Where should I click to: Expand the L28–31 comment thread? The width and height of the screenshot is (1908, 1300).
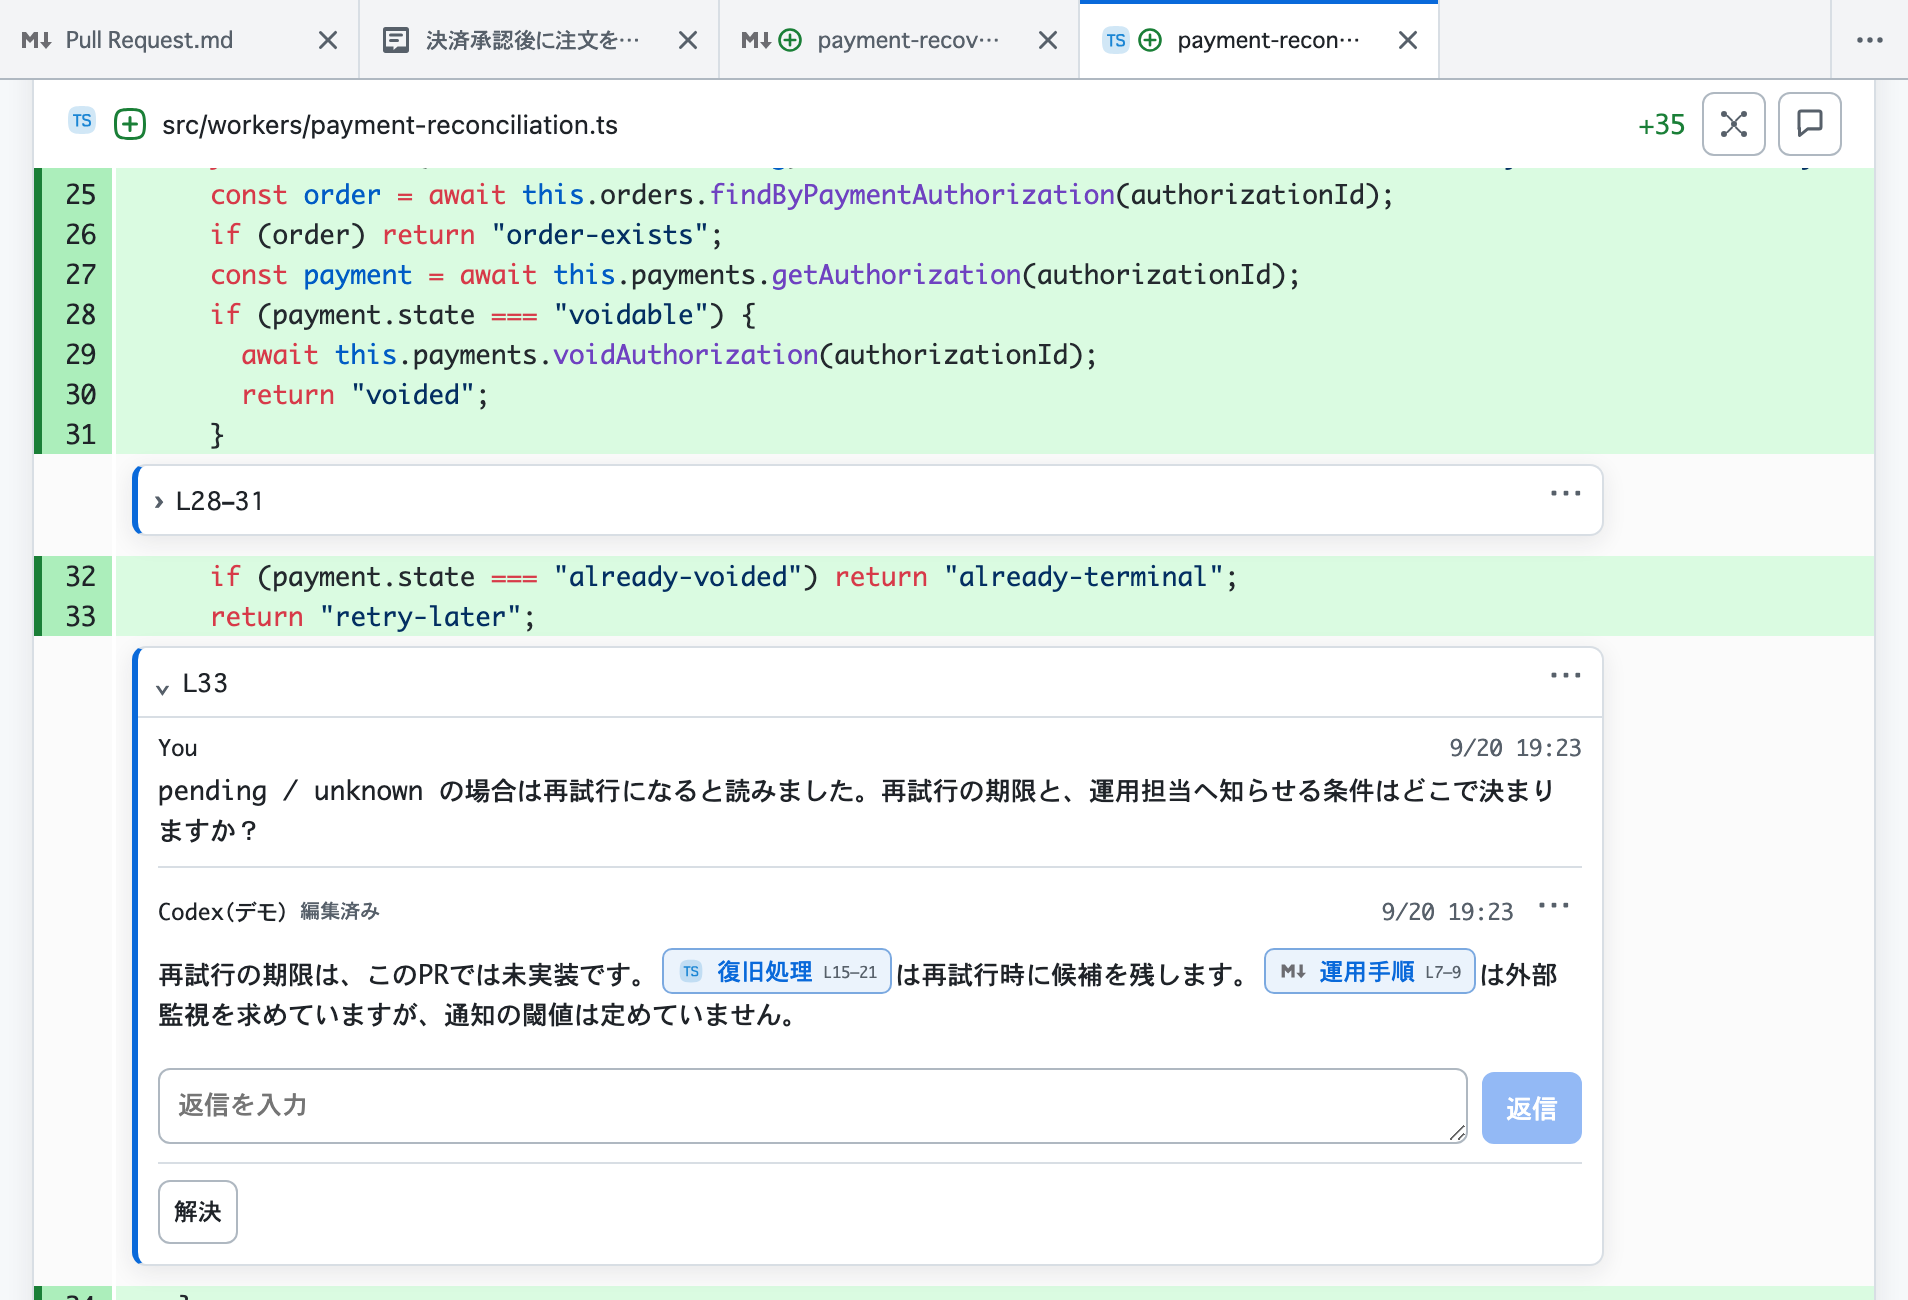pyautogui.click(x=159, y=501)
